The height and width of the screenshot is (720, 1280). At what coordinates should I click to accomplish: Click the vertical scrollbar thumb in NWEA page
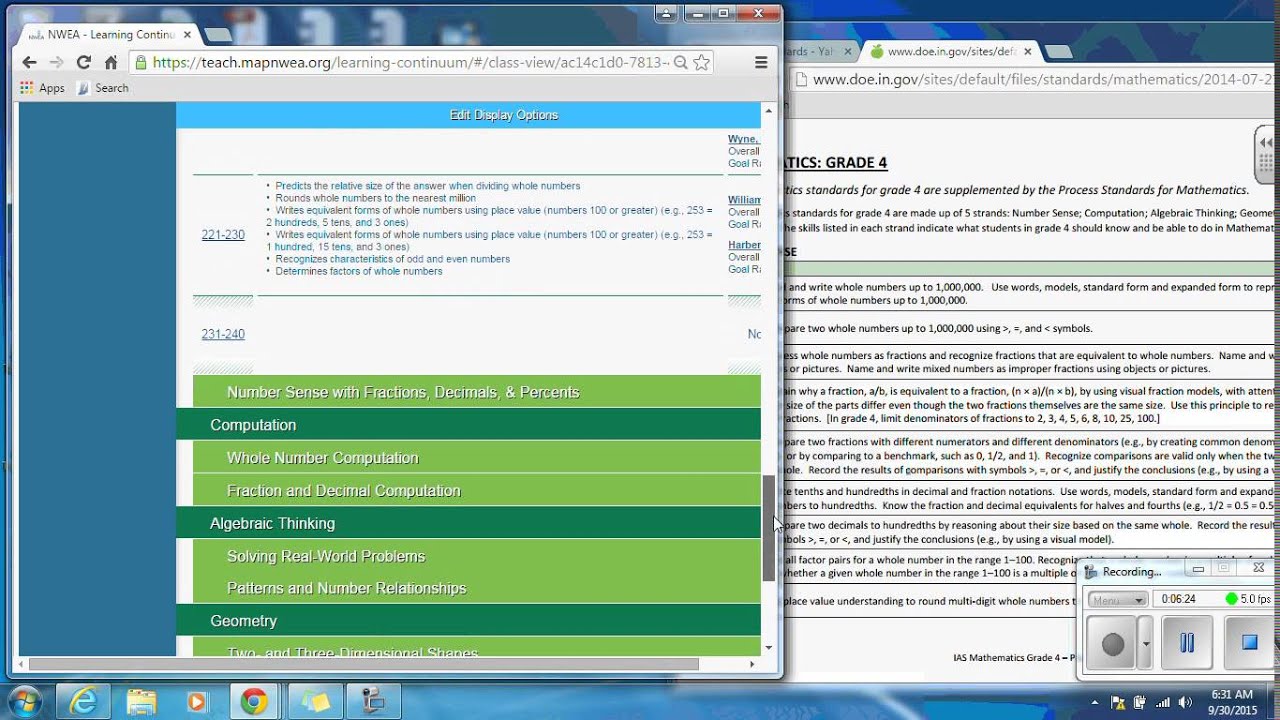tap(768, 528)
